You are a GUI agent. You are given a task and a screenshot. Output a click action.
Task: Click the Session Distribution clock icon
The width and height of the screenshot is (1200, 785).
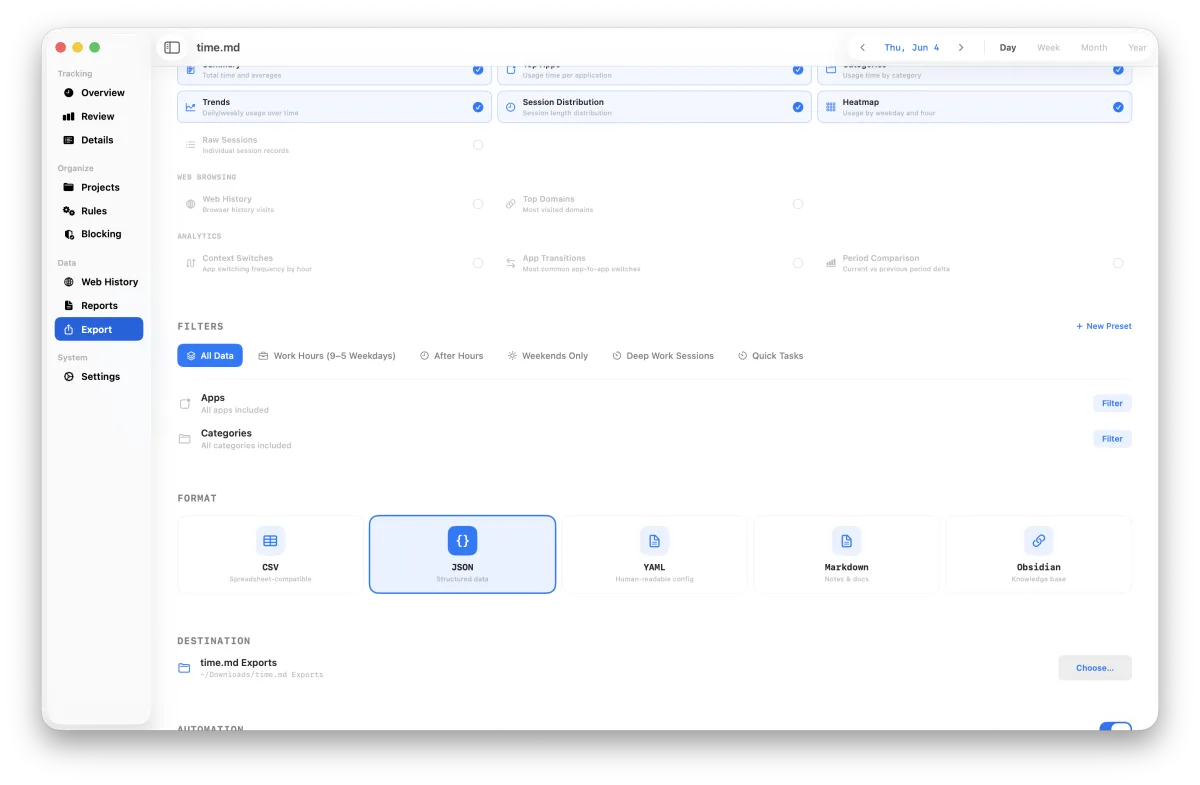511,107
